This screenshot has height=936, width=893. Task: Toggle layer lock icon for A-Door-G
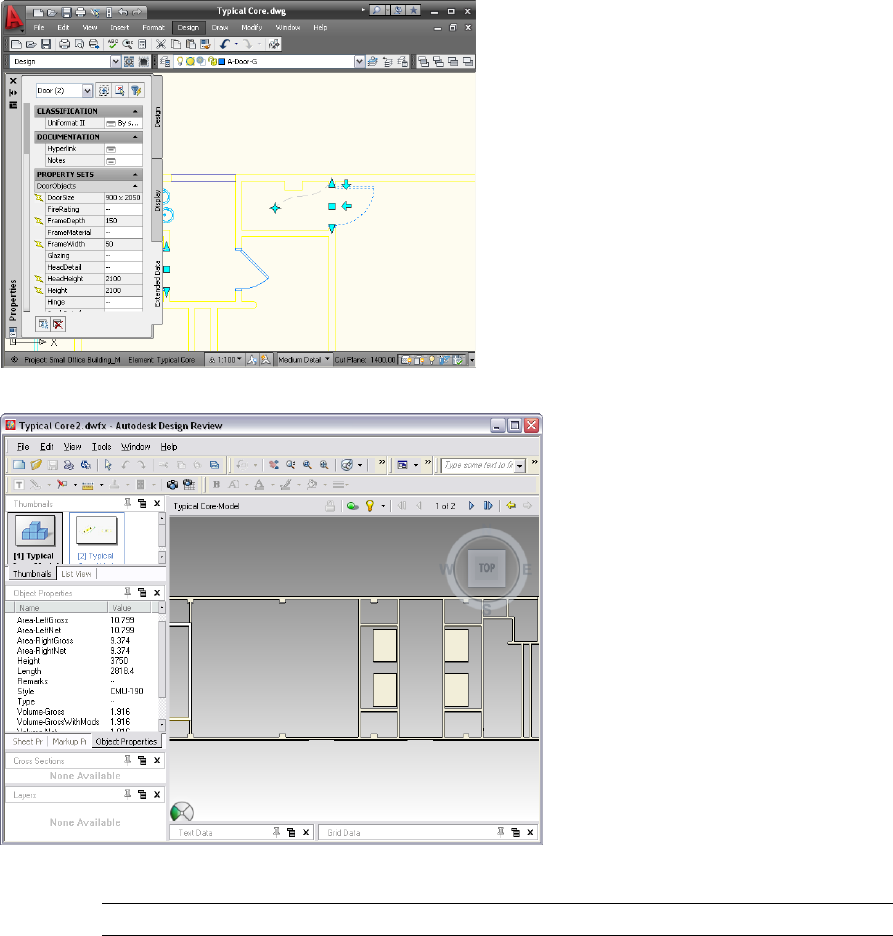click(x=211, y=61)
